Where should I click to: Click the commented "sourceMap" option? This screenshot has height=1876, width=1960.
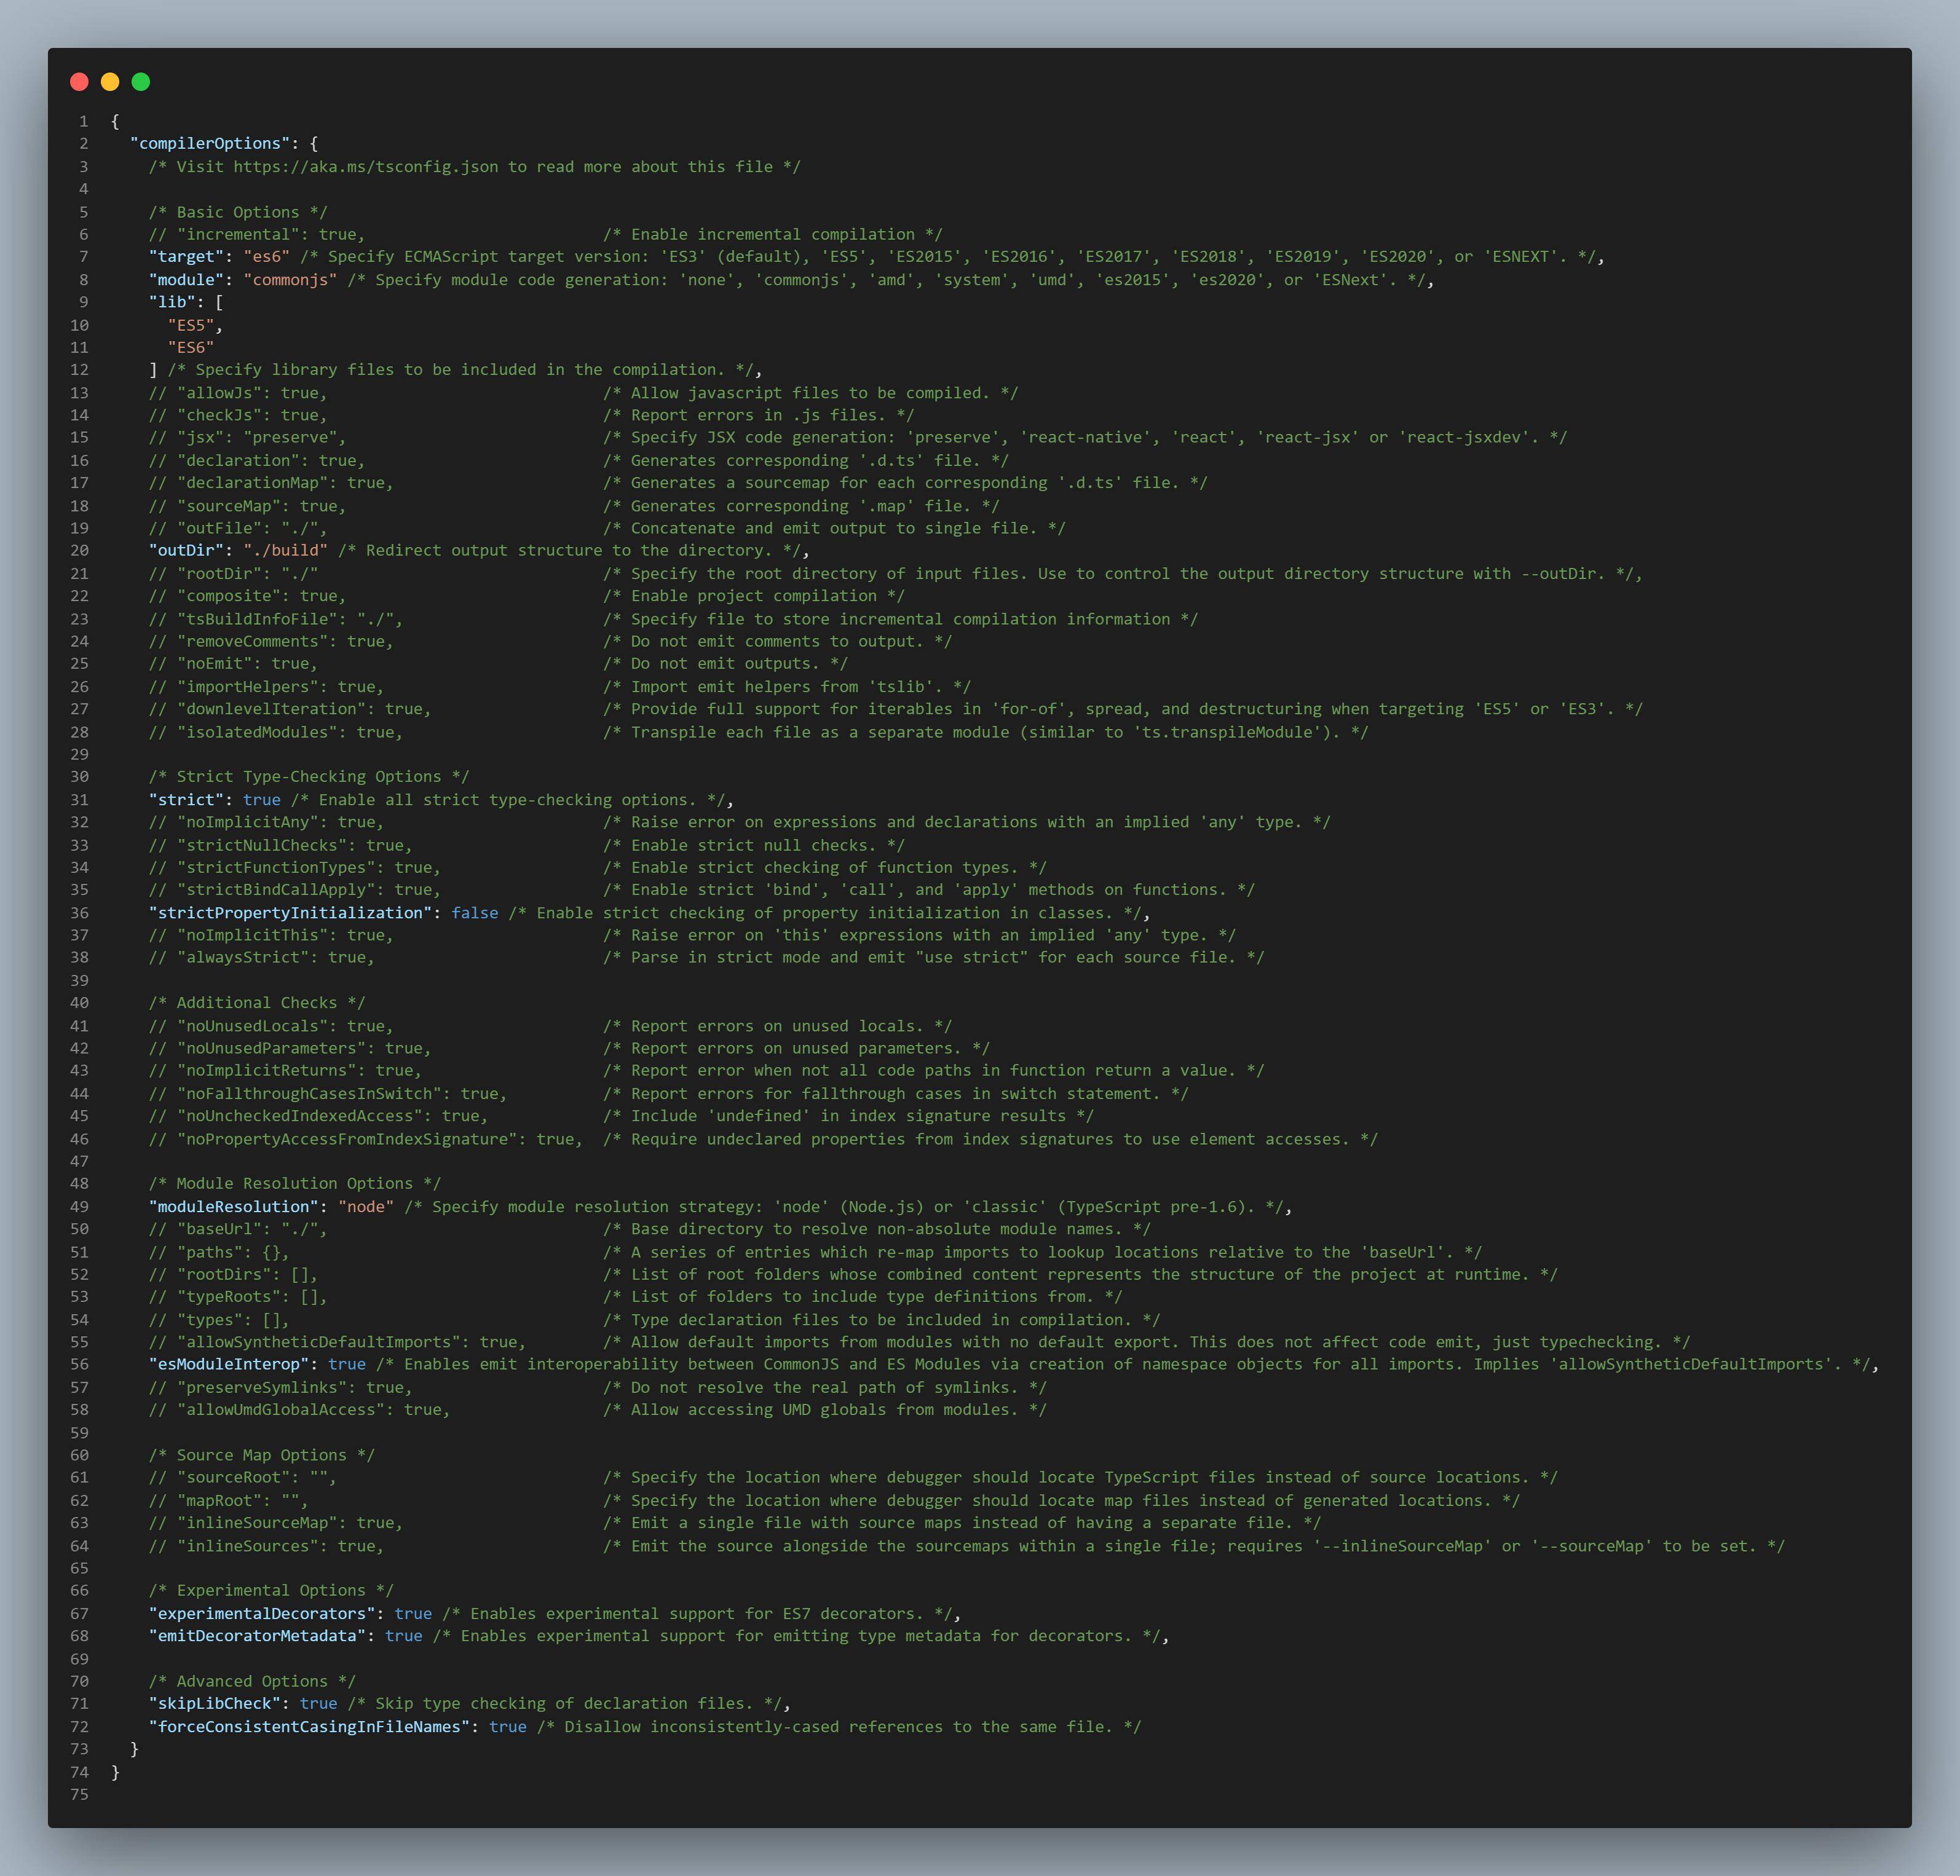click(x=248, y=506)
